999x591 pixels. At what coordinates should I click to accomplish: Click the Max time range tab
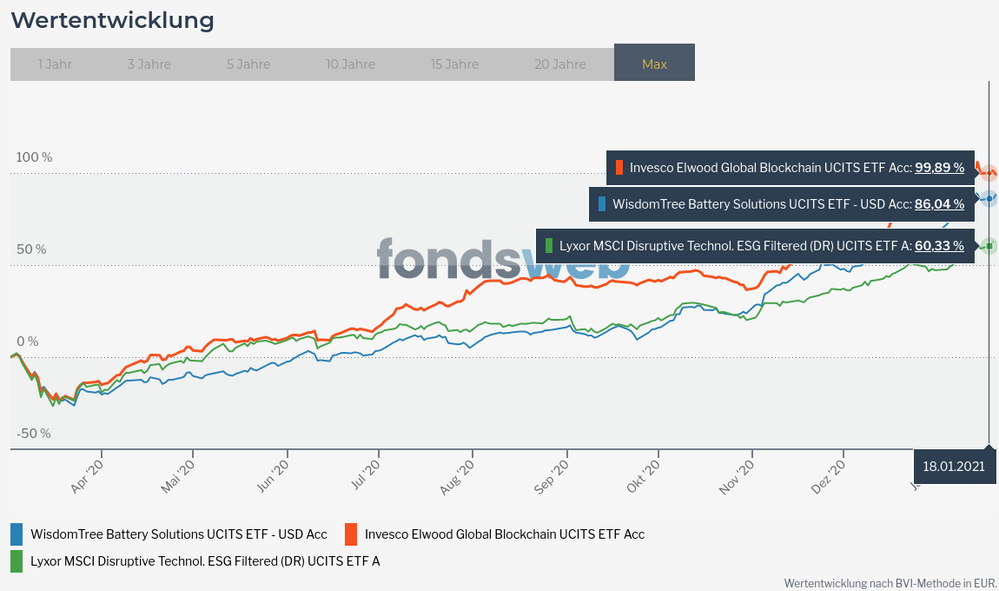coord(654,64)
